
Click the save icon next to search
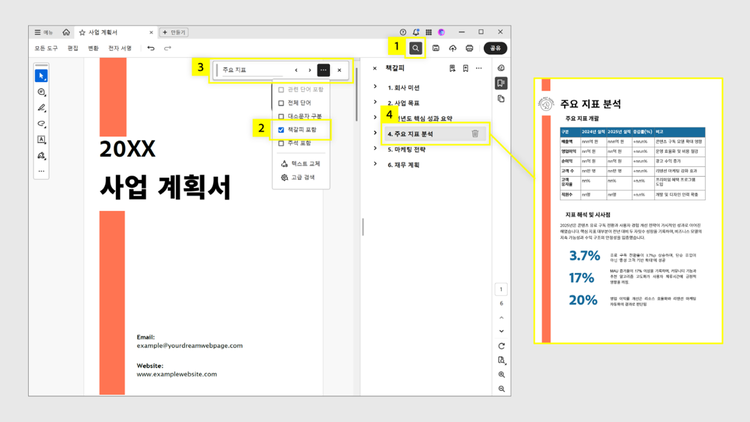pyautogui.click(x=436, y=48)
